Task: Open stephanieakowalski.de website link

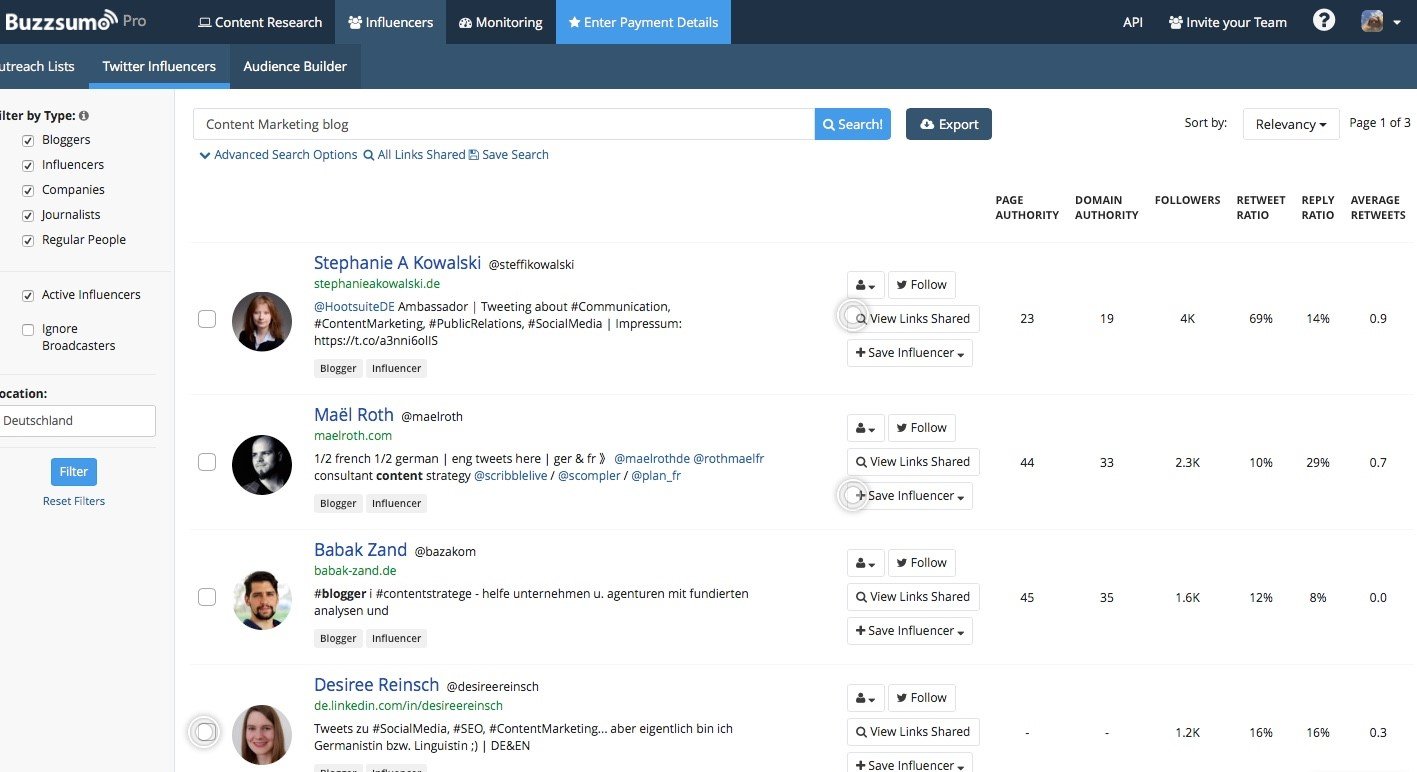Action: [377, 284]
